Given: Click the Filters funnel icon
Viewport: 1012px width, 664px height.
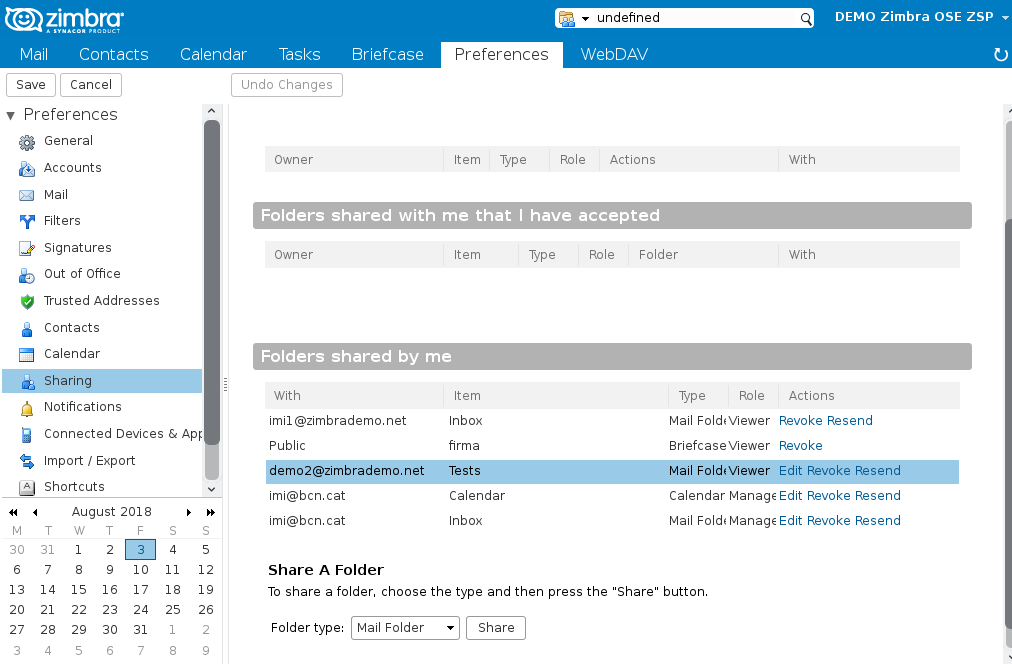Looking at the screenshot, I should coord(27,221).
